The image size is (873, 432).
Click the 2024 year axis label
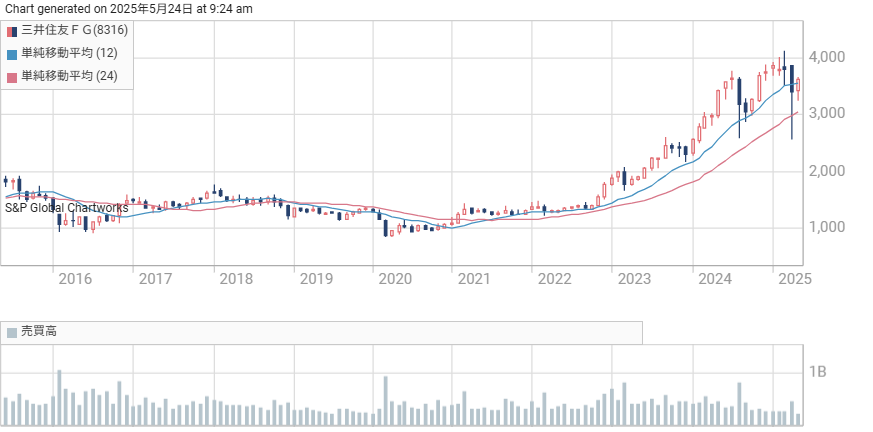point(715,279)
